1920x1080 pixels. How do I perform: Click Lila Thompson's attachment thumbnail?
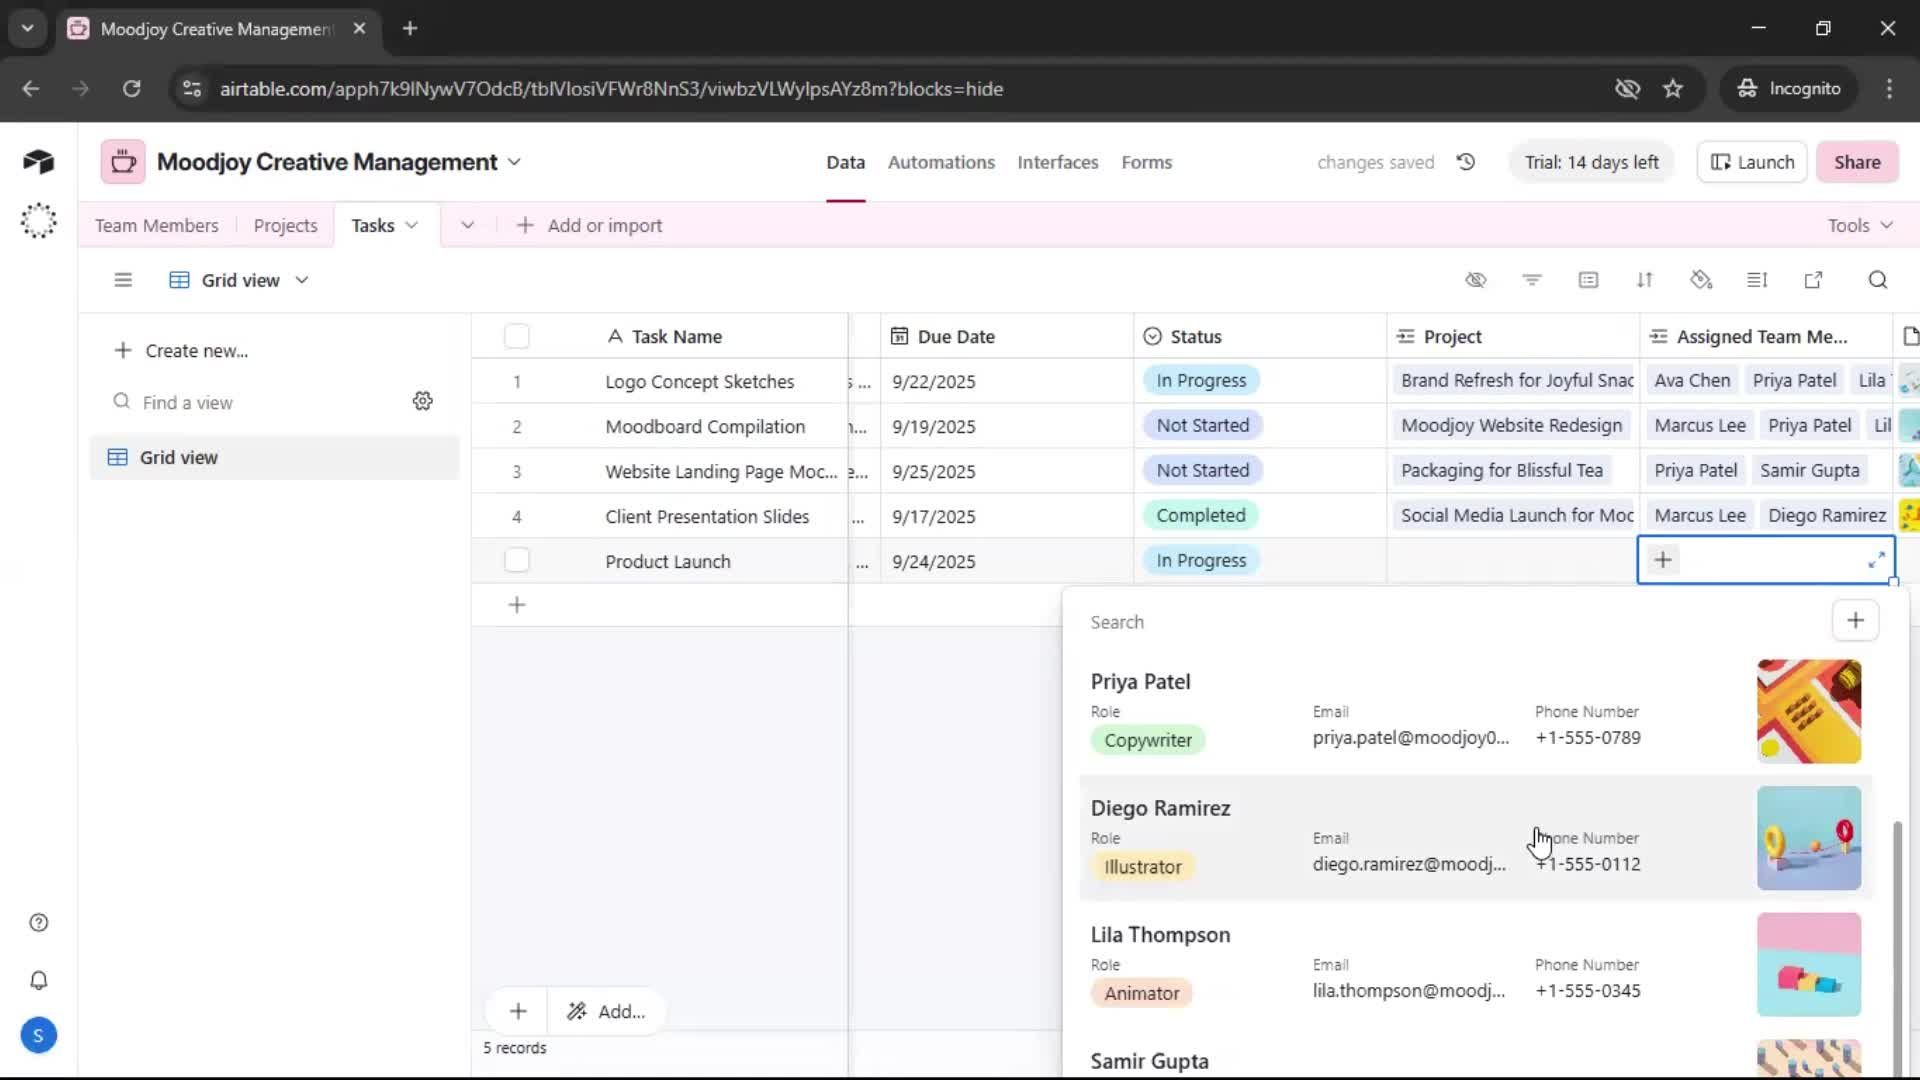(1809, 965)
